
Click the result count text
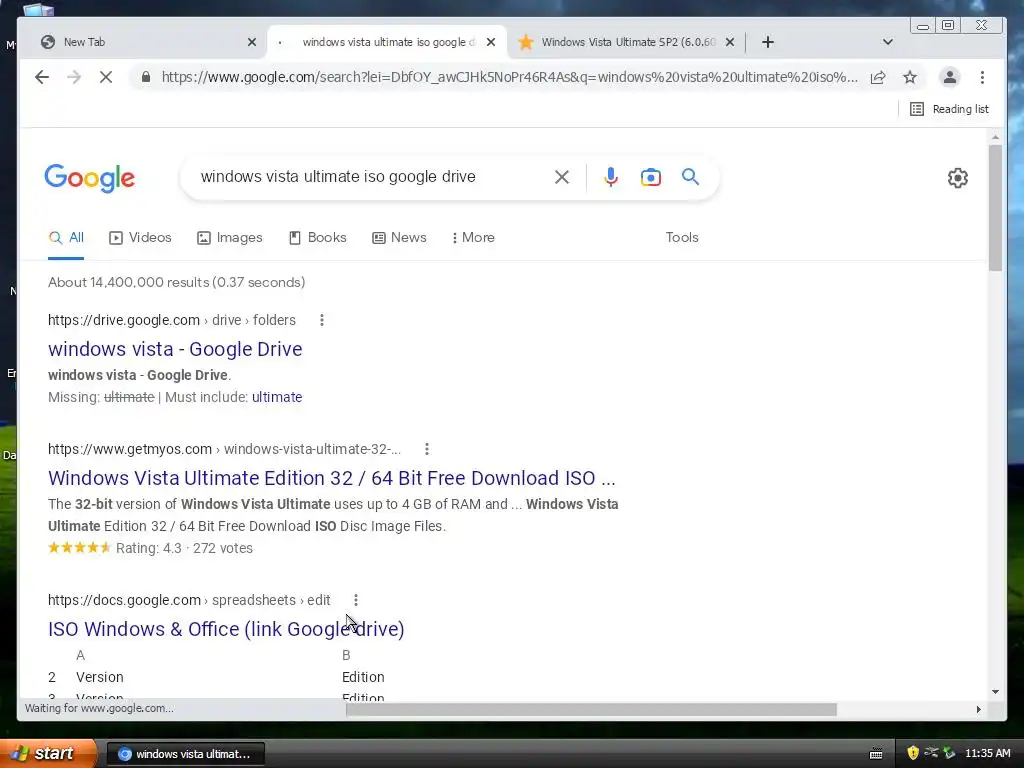[x=176, y=282]
